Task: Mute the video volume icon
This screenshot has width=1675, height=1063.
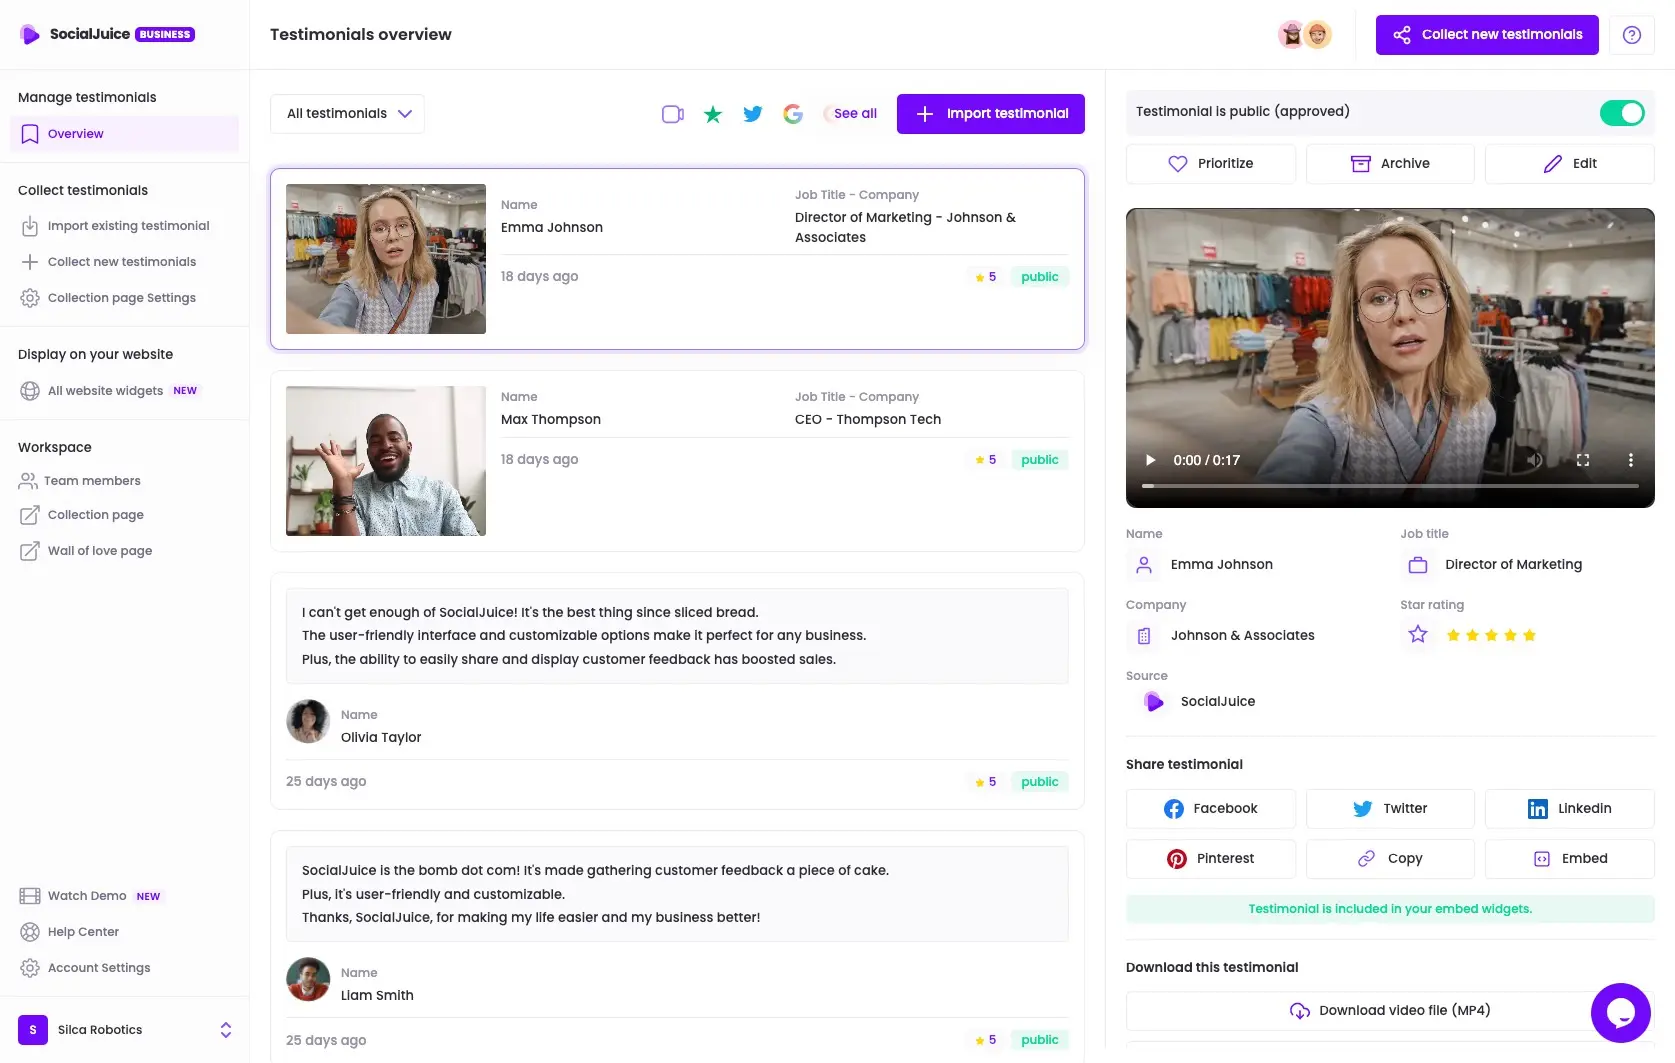Action: [x=1535, y=460]
